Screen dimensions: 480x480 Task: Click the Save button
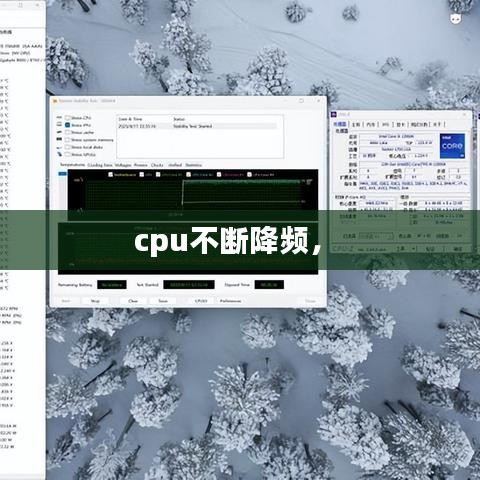coord(163,301)
